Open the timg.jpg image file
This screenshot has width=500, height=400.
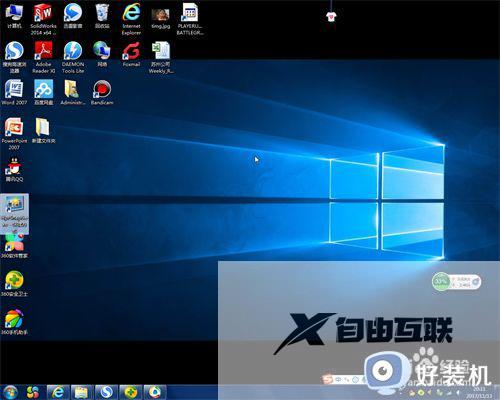point(161,17)
